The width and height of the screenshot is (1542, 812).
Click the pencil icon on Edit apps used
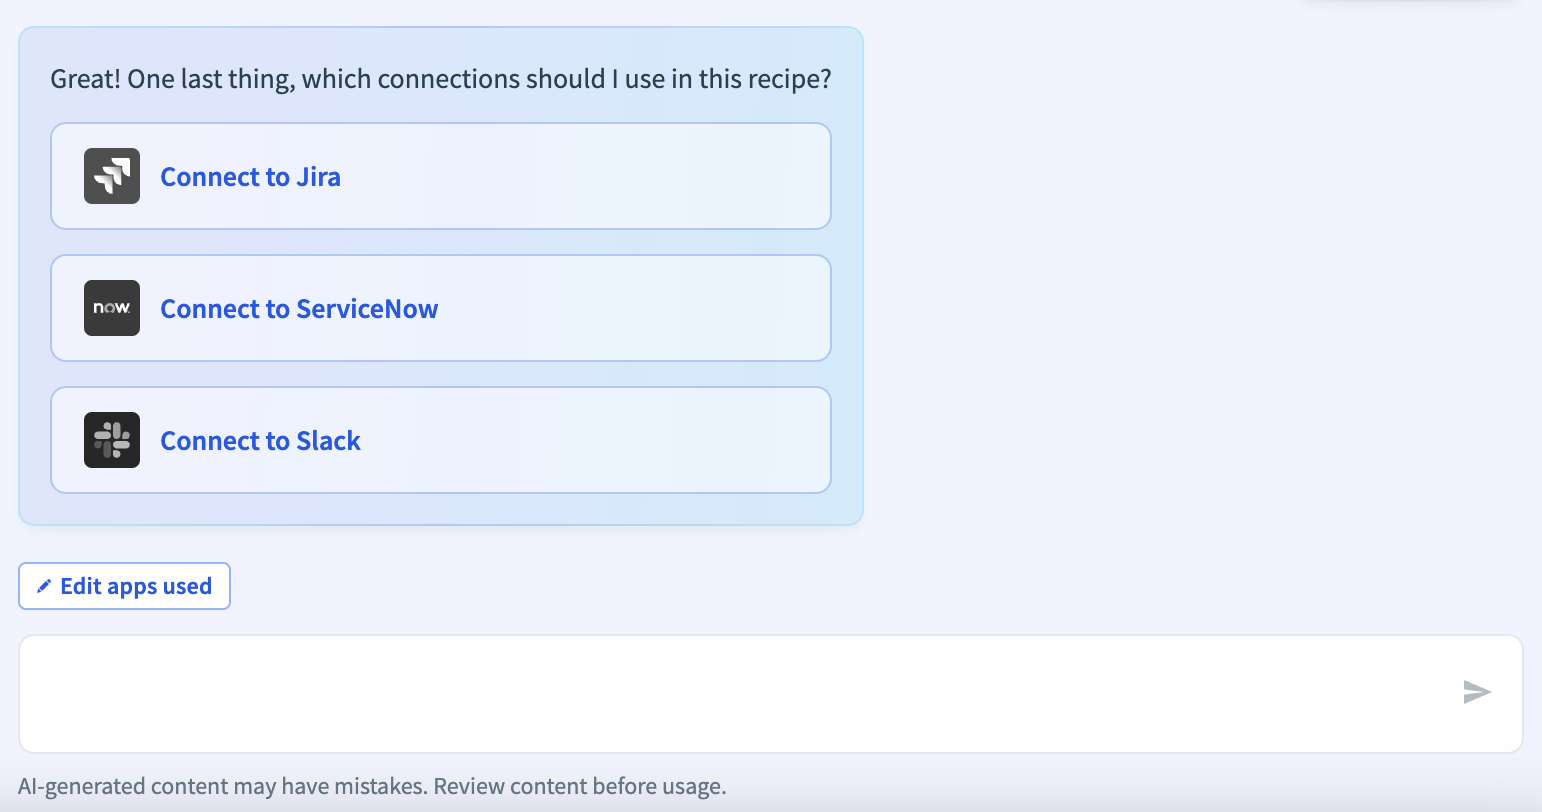tap(44, 585)
